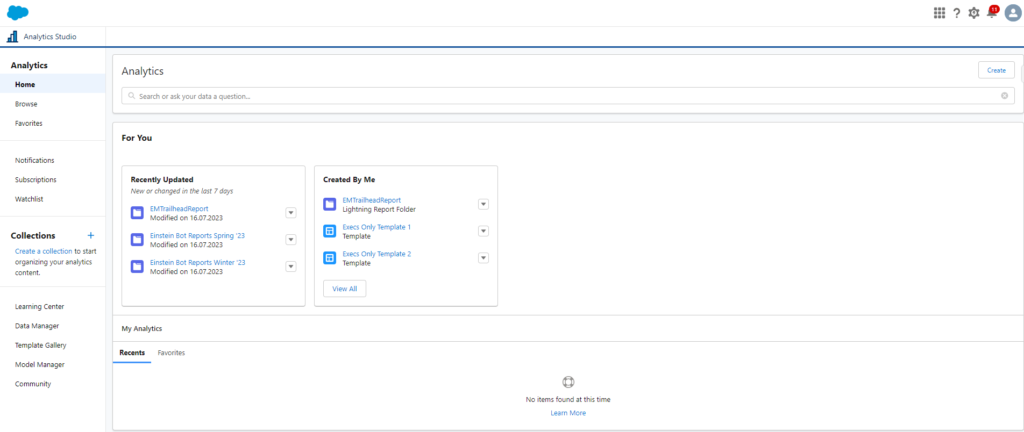This screenshot has width=1024, height=432.
Task: Open the user profile avatar
Action: pyautogui.click(x=1012, y=13)
